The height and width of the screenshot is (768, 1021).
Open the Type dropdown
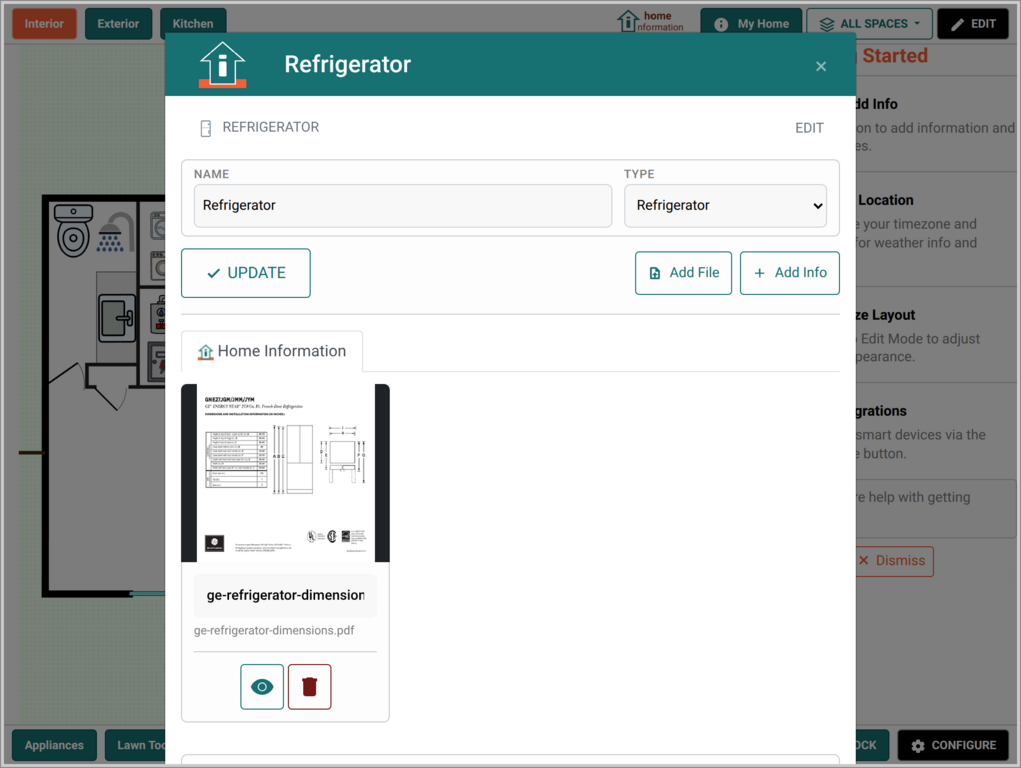725,205
